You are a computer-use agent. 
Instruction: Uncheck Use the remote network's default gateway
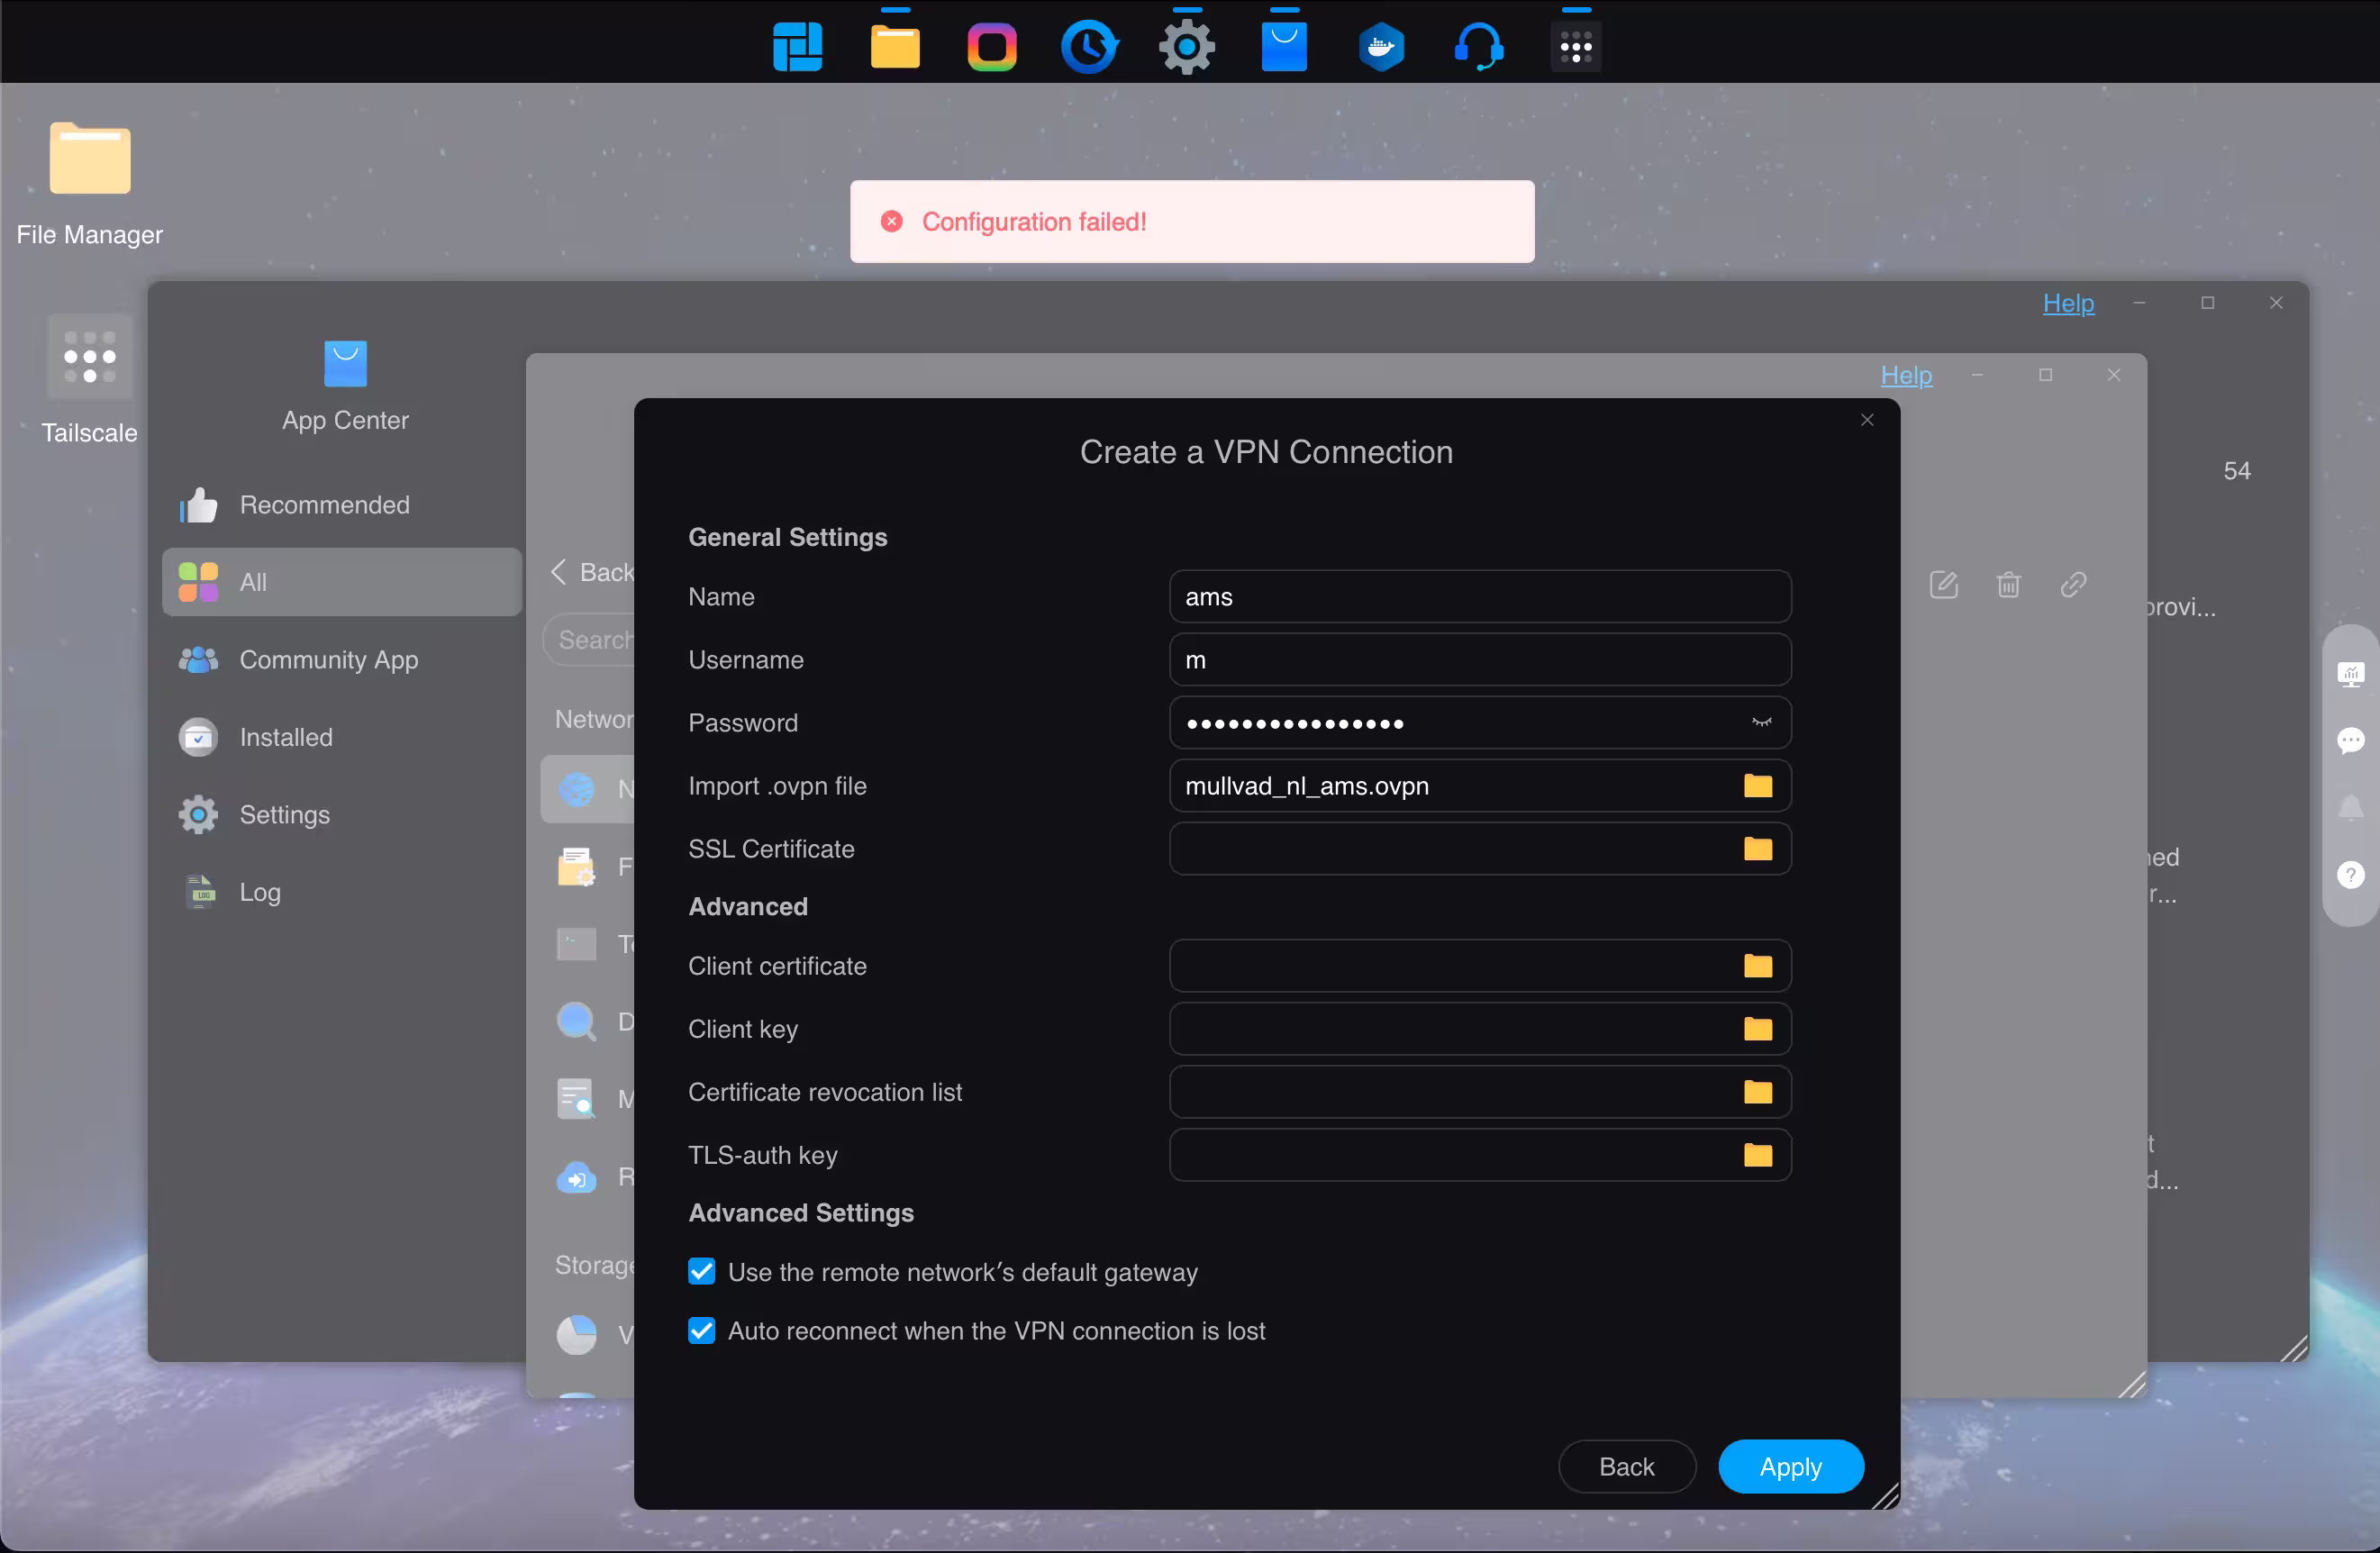(x=702, y=1272)
